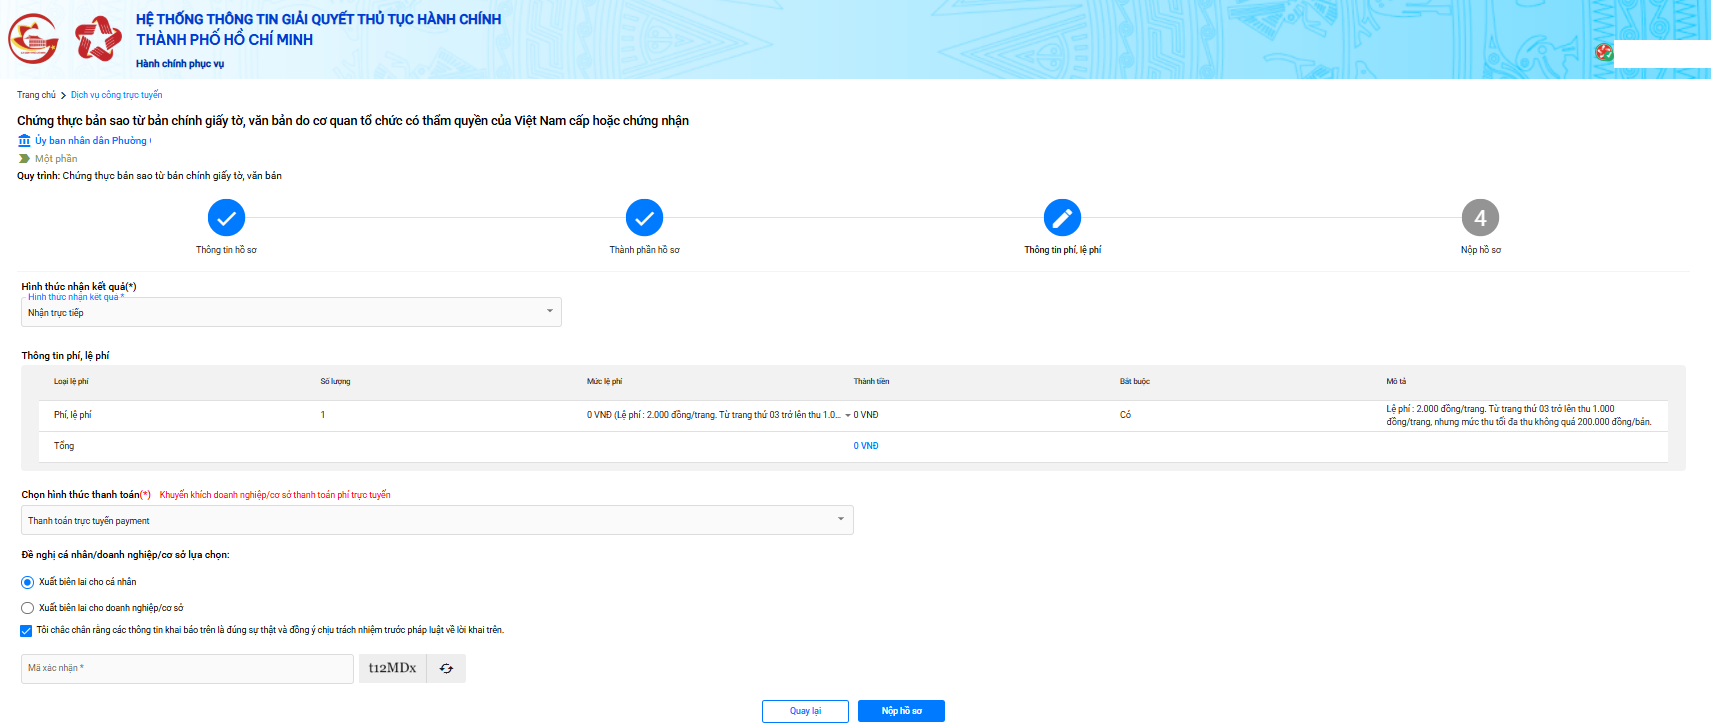This screenshot has width=1711, height=727.
Task: Click the building icon beside Ủy ban nhân dân Phường
Action: coord(24,141)
